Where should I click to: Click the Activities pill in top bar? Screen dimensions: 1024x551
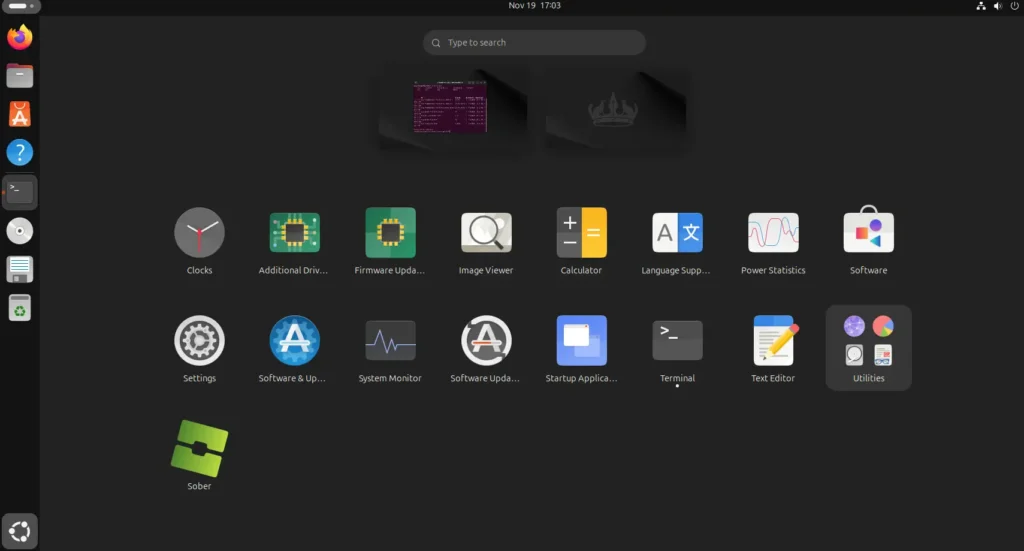tap(21, 6)
